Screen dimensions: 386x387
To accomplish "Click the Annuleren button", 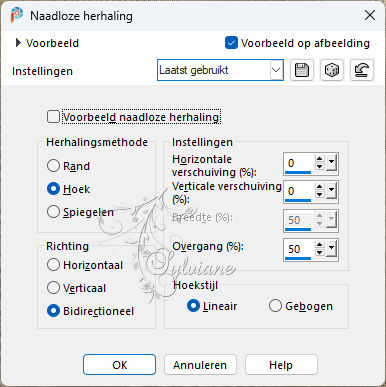I will 200,365.
